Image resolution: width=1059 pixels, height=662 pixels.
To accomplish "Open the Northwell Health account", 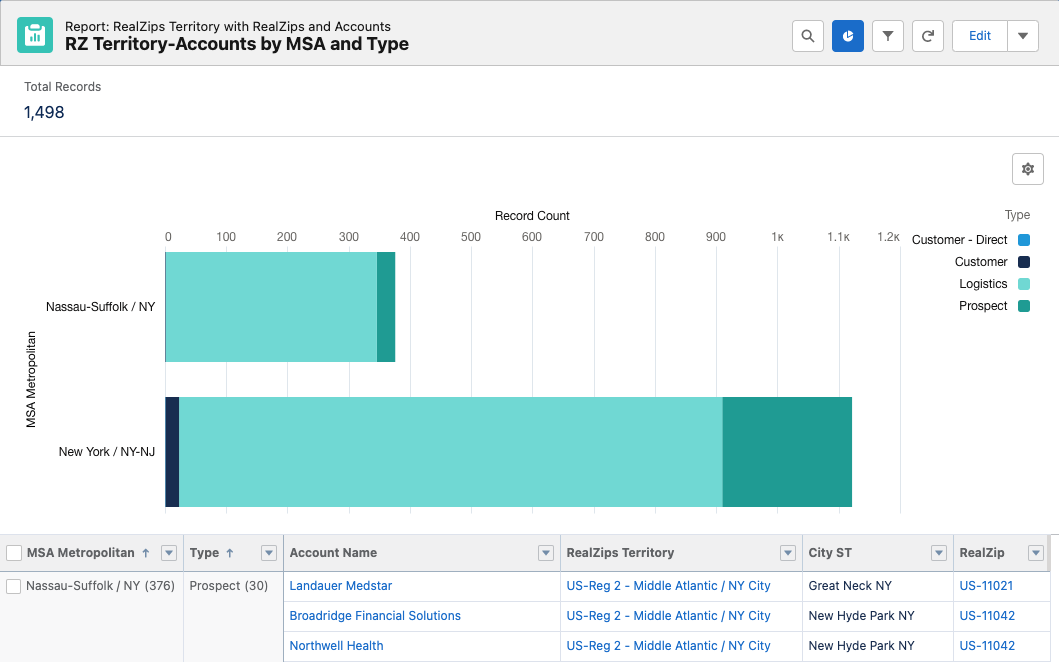I will coord(336,646).
